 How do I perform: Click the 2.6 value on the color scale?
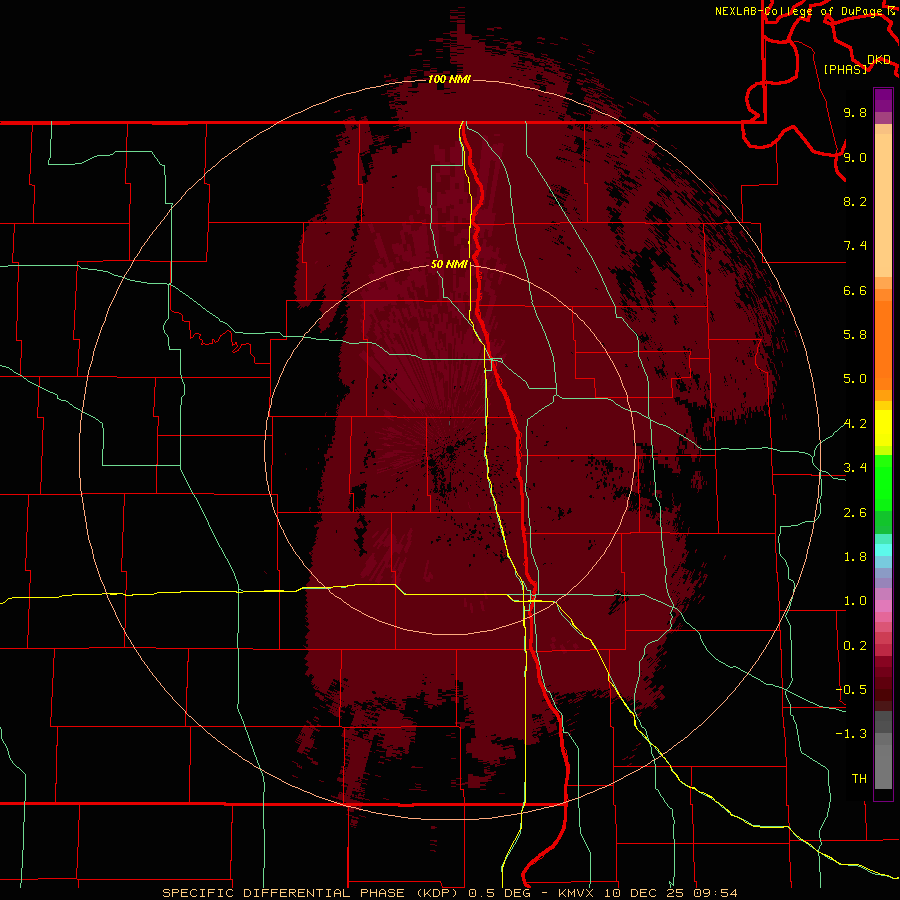pos(855,513)
